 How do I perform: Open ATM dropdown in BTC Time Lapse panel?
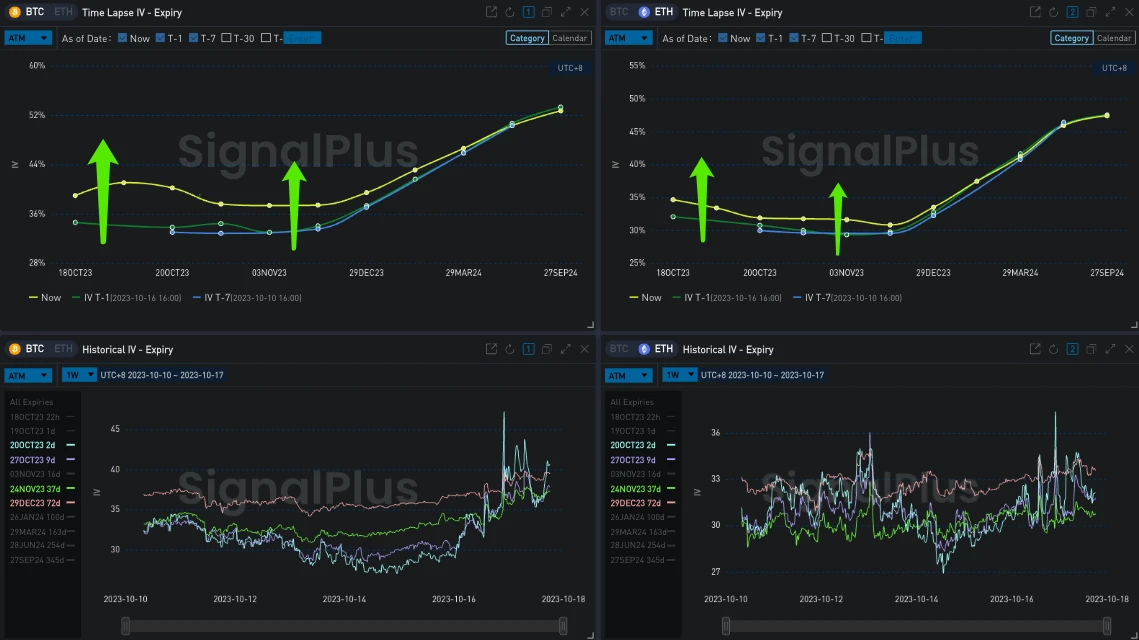coord(28,38)
